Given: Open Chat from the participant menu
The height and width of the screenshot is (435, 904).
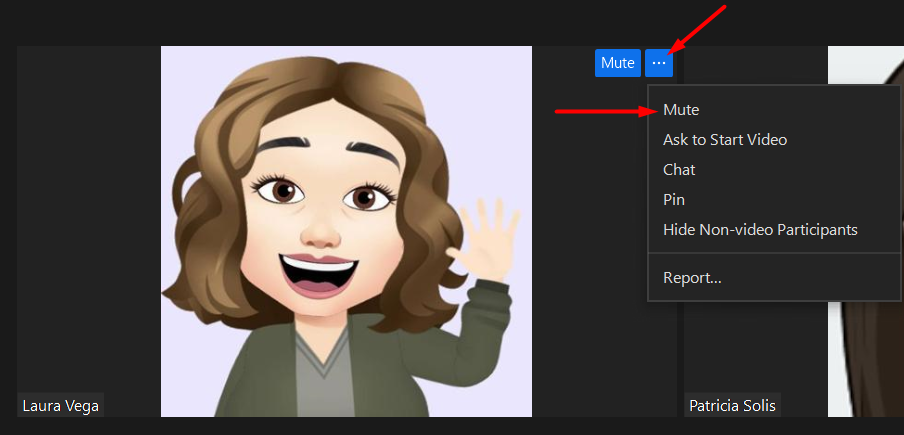Looking at the screenshot, I should click(774, 169).
